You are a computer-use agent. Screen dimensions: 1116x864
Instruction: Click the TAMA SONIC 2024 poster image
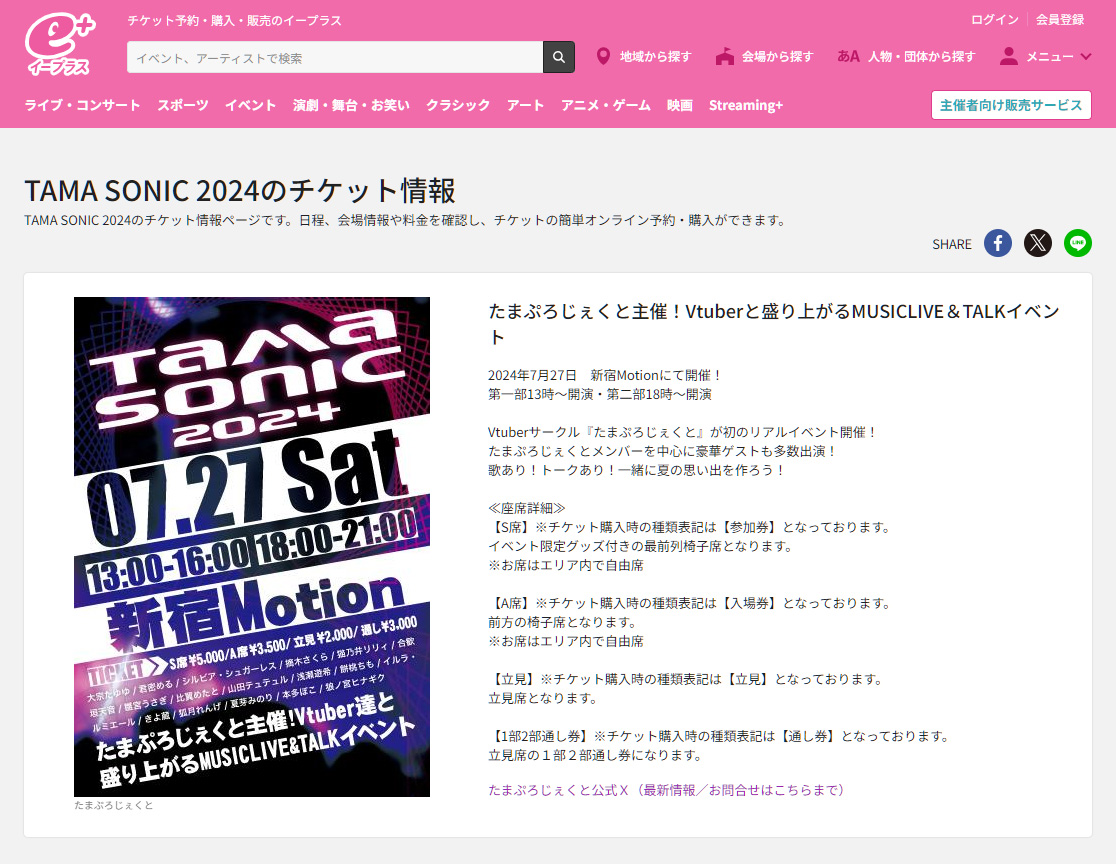[252, 547]
